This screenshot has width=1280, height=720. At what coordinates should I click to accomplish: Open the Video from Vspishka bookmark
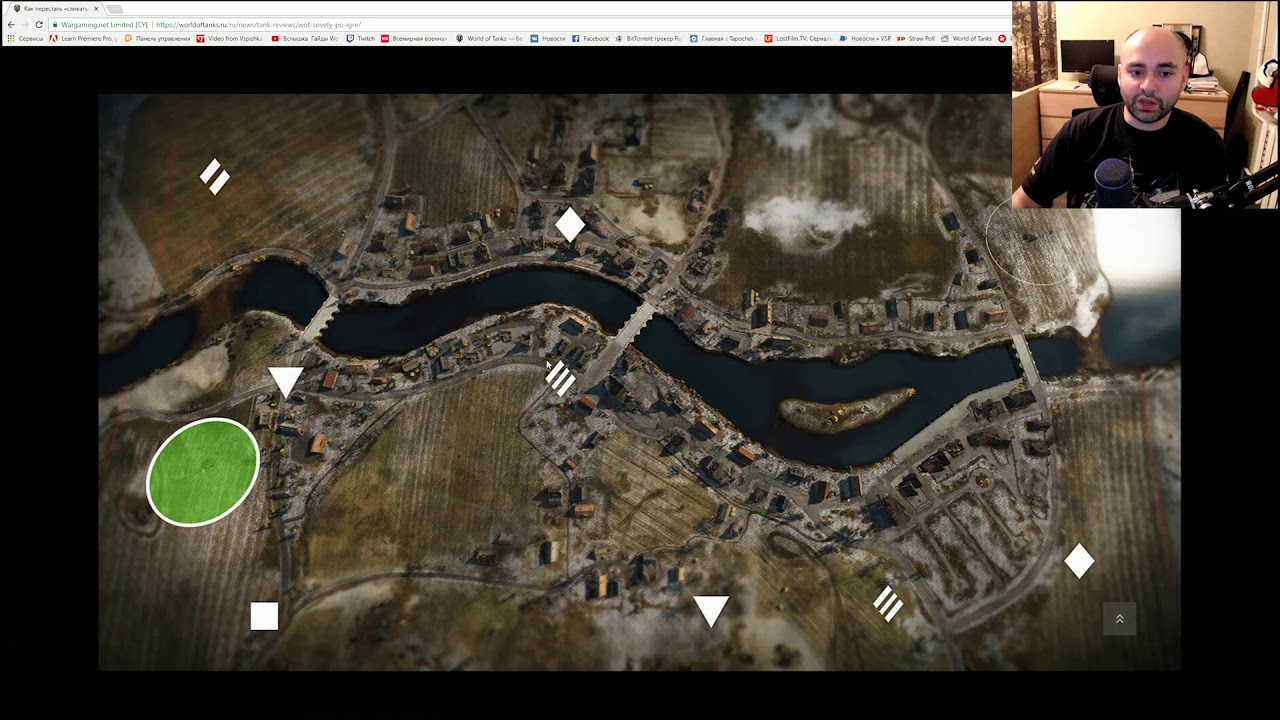(x=230, y=38)
